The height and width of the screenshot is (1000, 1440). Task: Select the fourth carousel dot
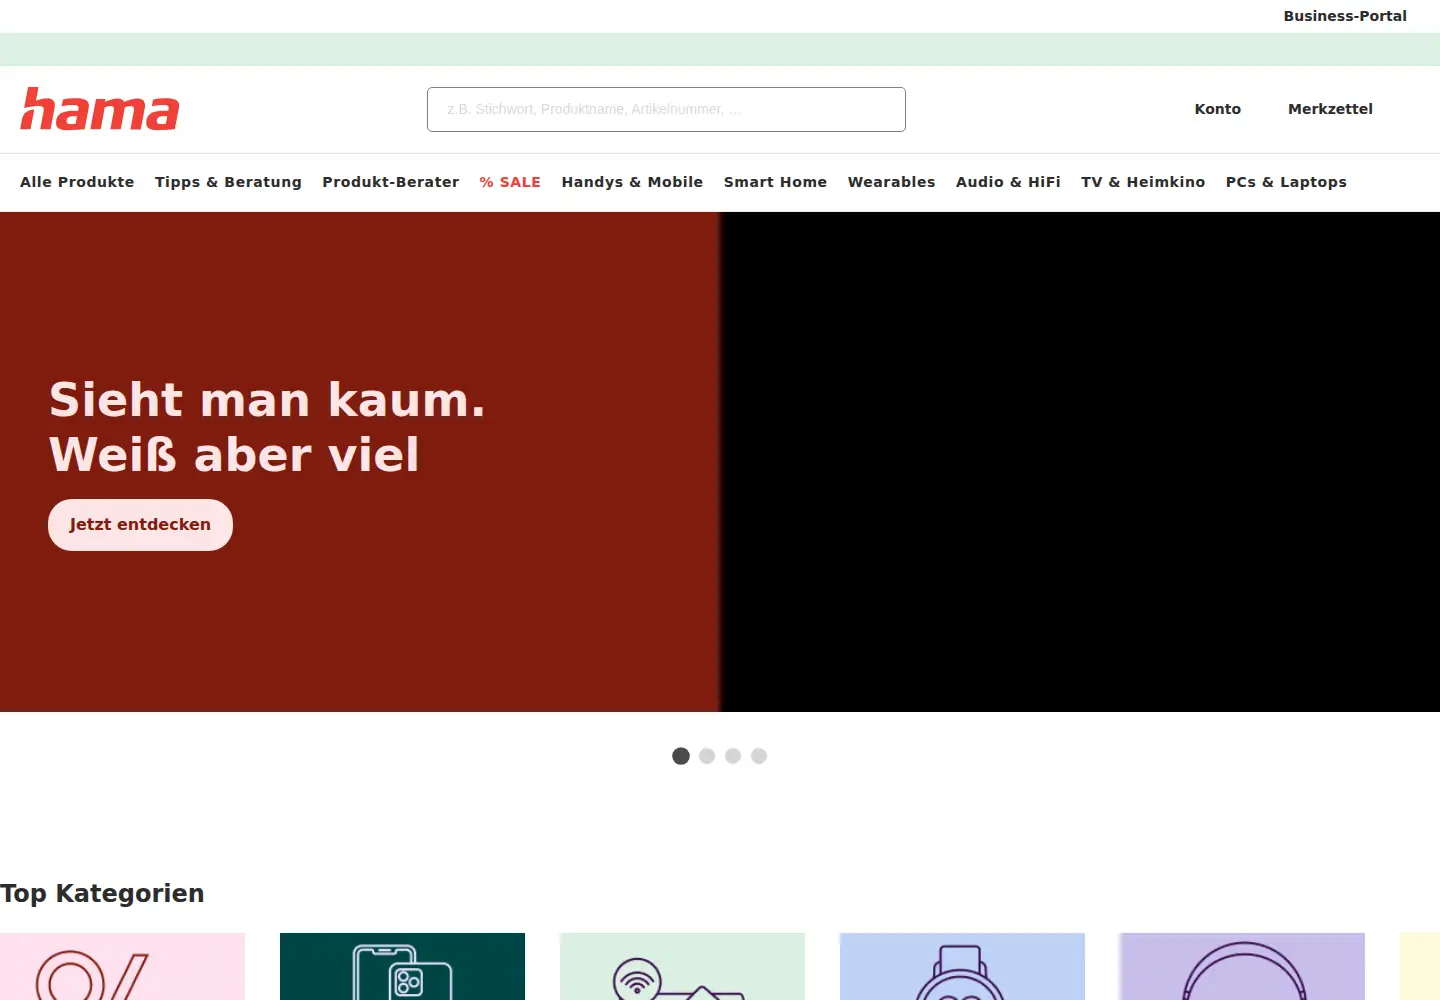(x=759, y=756)
